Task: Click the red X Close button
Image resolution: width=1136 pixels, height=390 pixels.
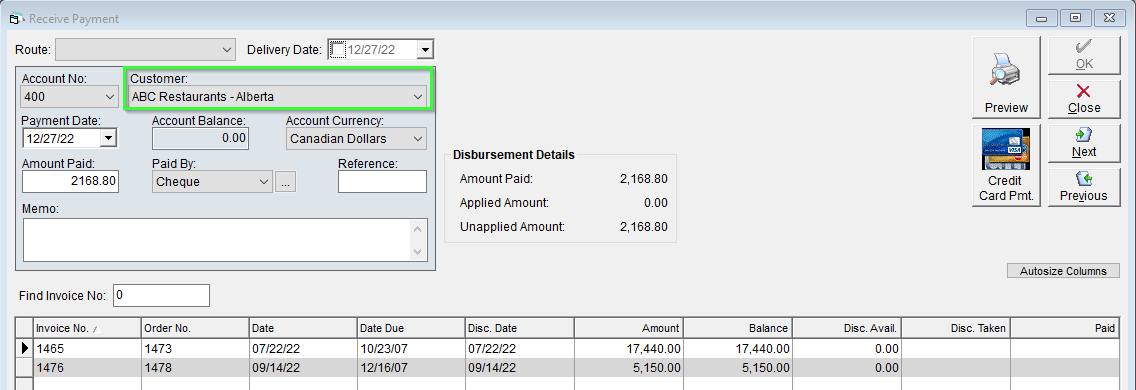Action: 1084,99
